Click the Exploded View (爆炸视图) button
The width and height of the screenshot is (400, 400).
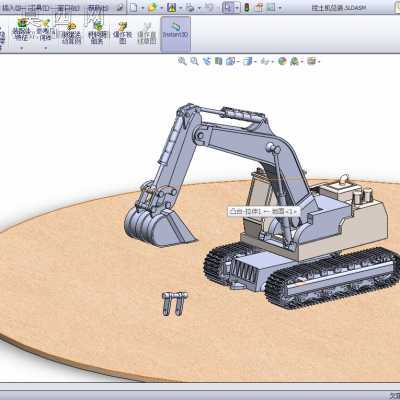click(123, 33)
